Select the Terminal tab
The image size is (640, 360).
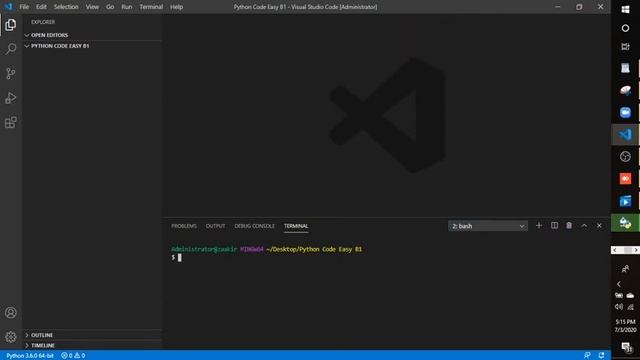pyautogui.click(x=296, y=226)
